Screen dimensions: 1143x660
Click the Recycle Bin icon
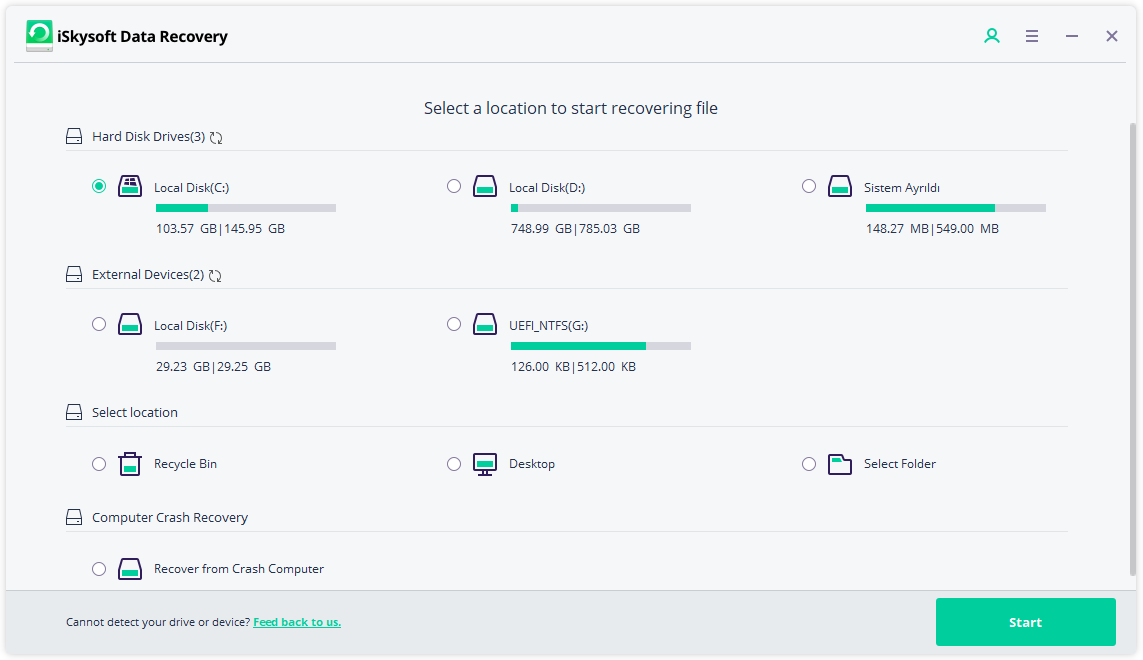[x=130, y=463]
